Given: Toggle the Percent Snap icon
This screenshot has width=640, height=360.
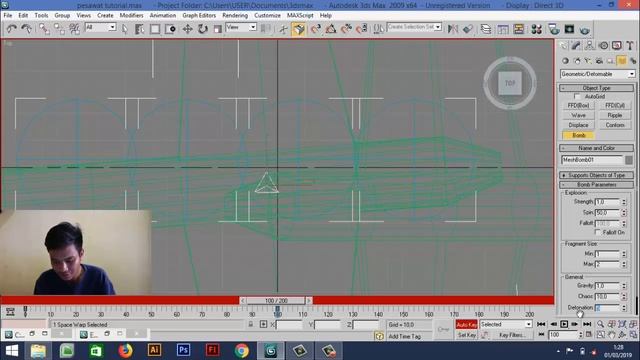Looking at the screenshot, I should (x=347, y=29).
